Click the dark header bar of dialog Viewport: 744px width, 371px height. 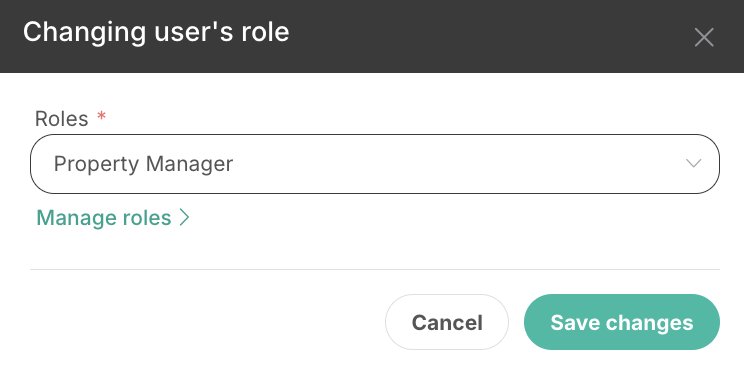click(372, 36)
